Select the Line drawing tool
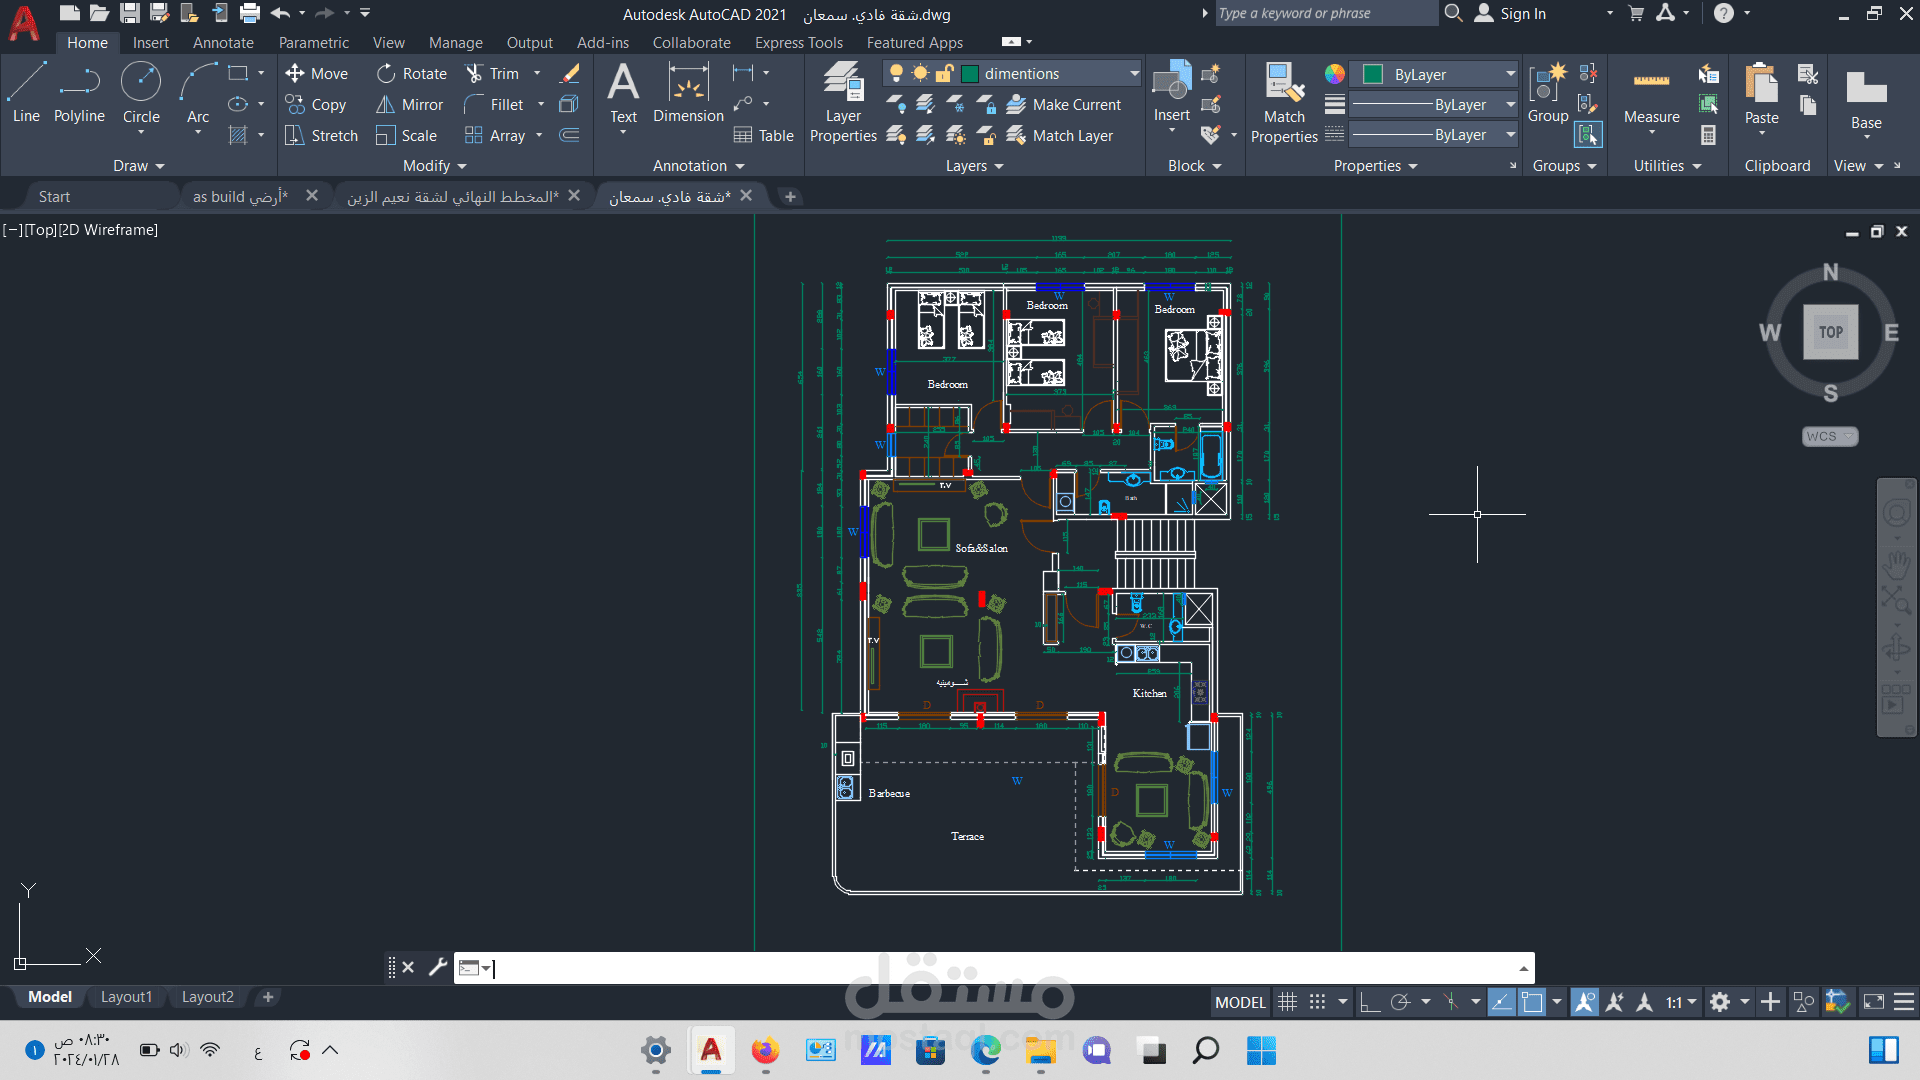The image size is (1920, 1080). (26, 92)
